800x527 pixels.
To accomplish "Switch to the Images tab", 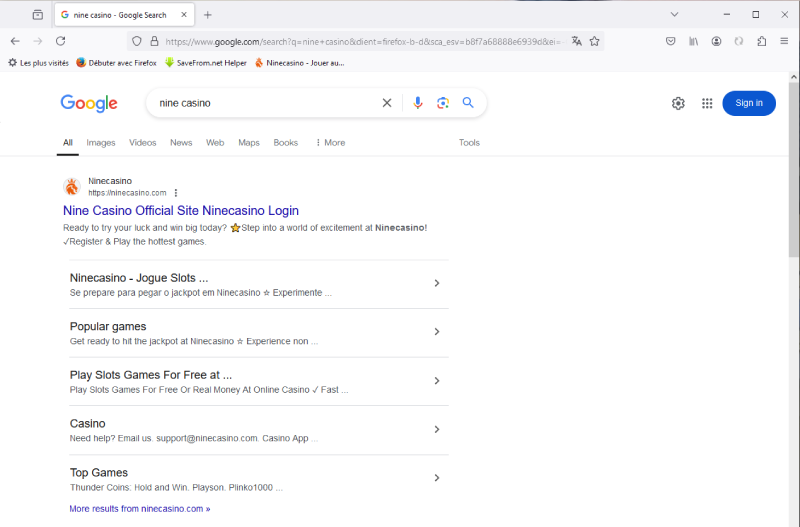I will (x=101, y=143).
